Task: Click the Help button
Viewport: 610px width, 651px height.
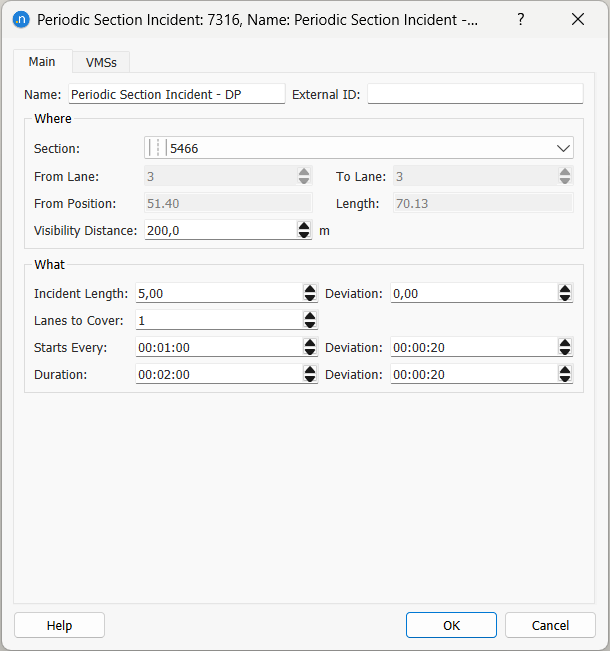Action: [59, 625]
